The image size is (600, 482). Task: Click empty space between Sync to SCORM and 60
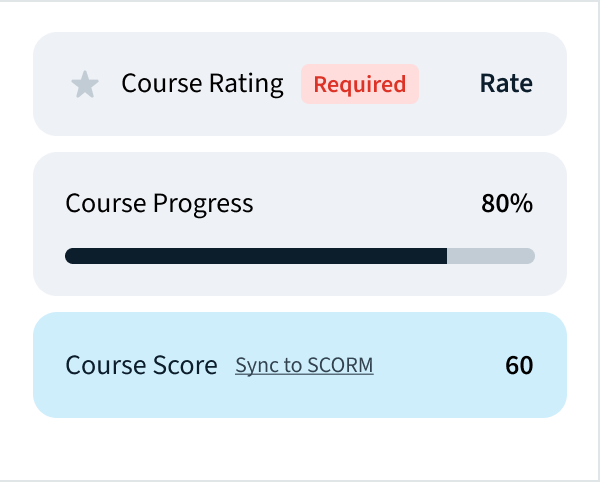[x=440, y=366]
